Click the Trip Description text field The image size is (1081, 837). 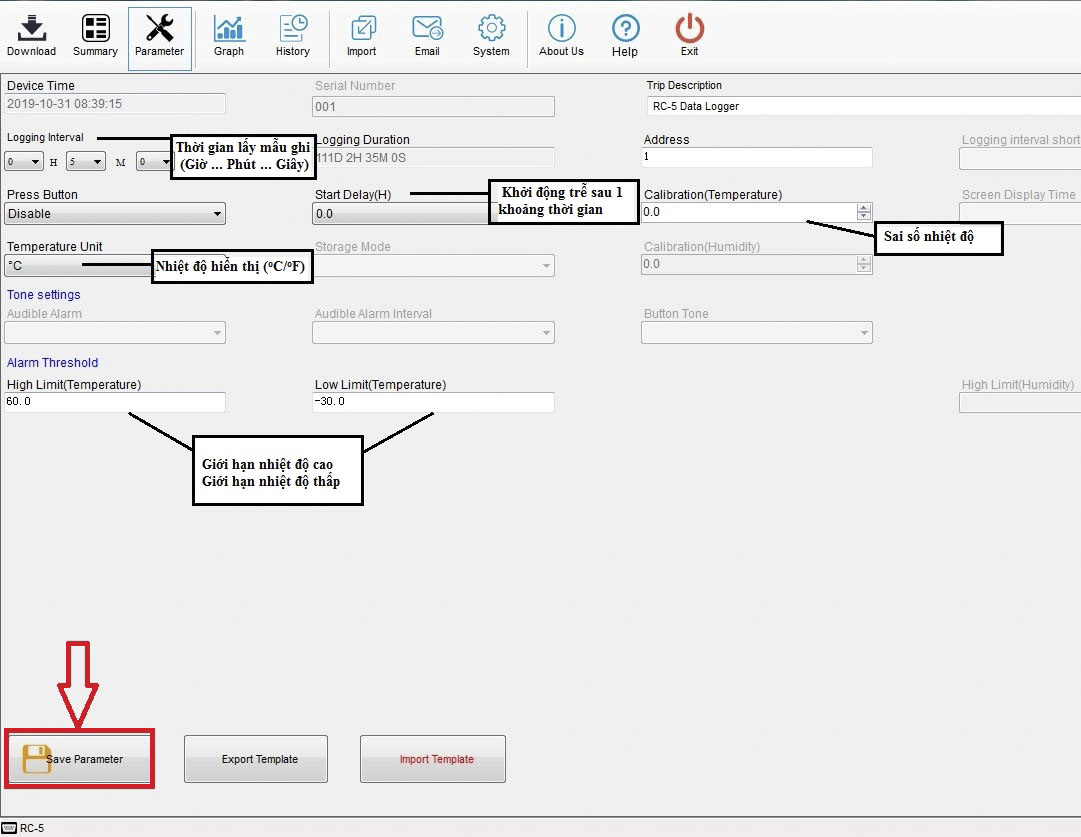[860, 106]
